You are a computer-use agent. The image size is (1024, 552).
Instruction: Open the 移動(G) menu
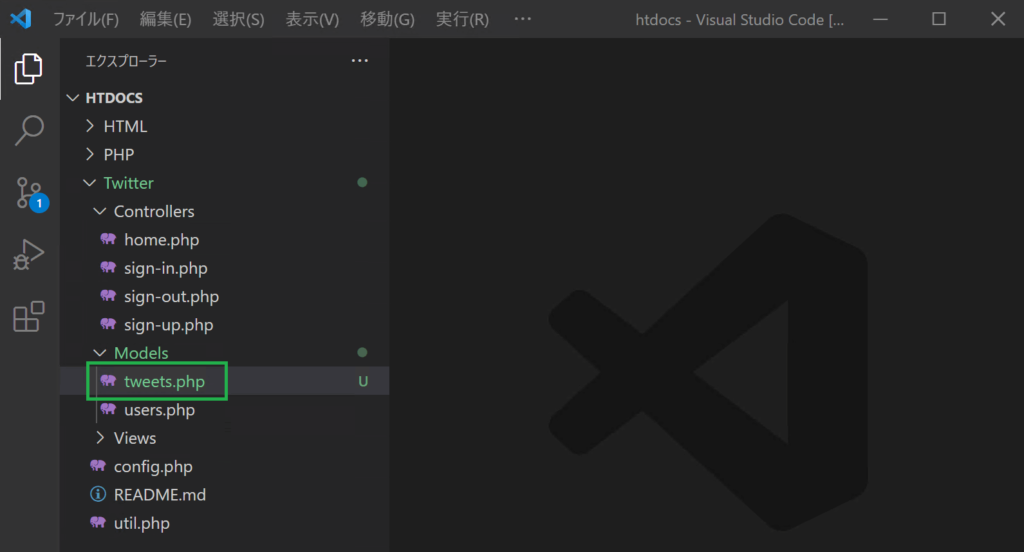tap(387, 20)
